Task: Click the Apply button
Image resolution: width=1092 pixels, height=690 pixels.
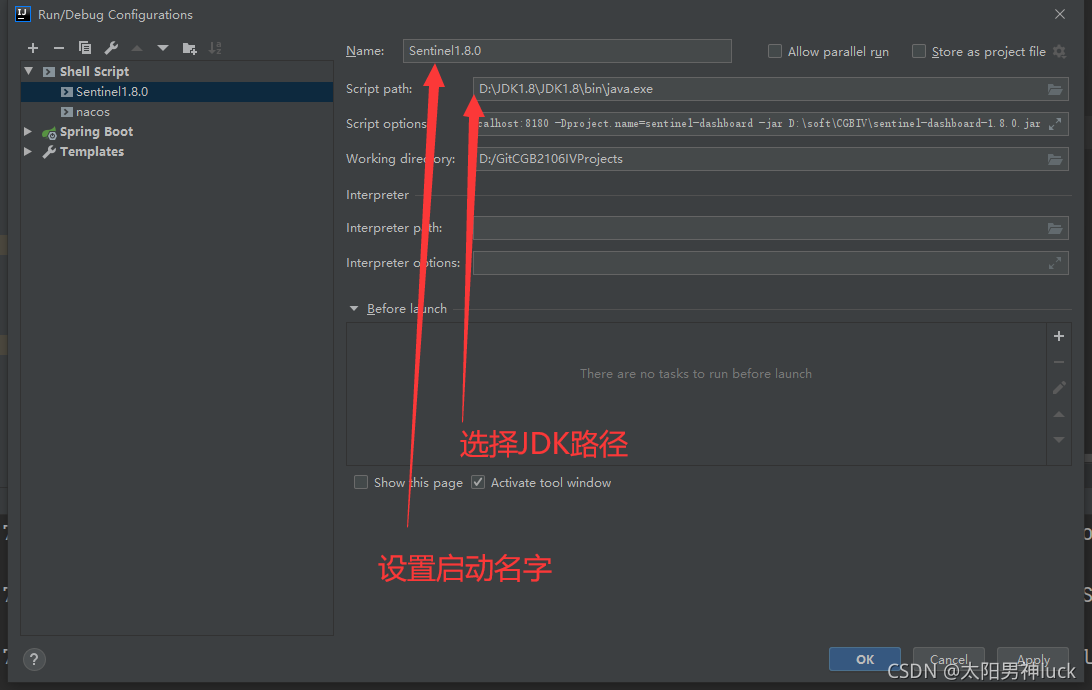Action: pyautogui.click(x=1033, y=659)
